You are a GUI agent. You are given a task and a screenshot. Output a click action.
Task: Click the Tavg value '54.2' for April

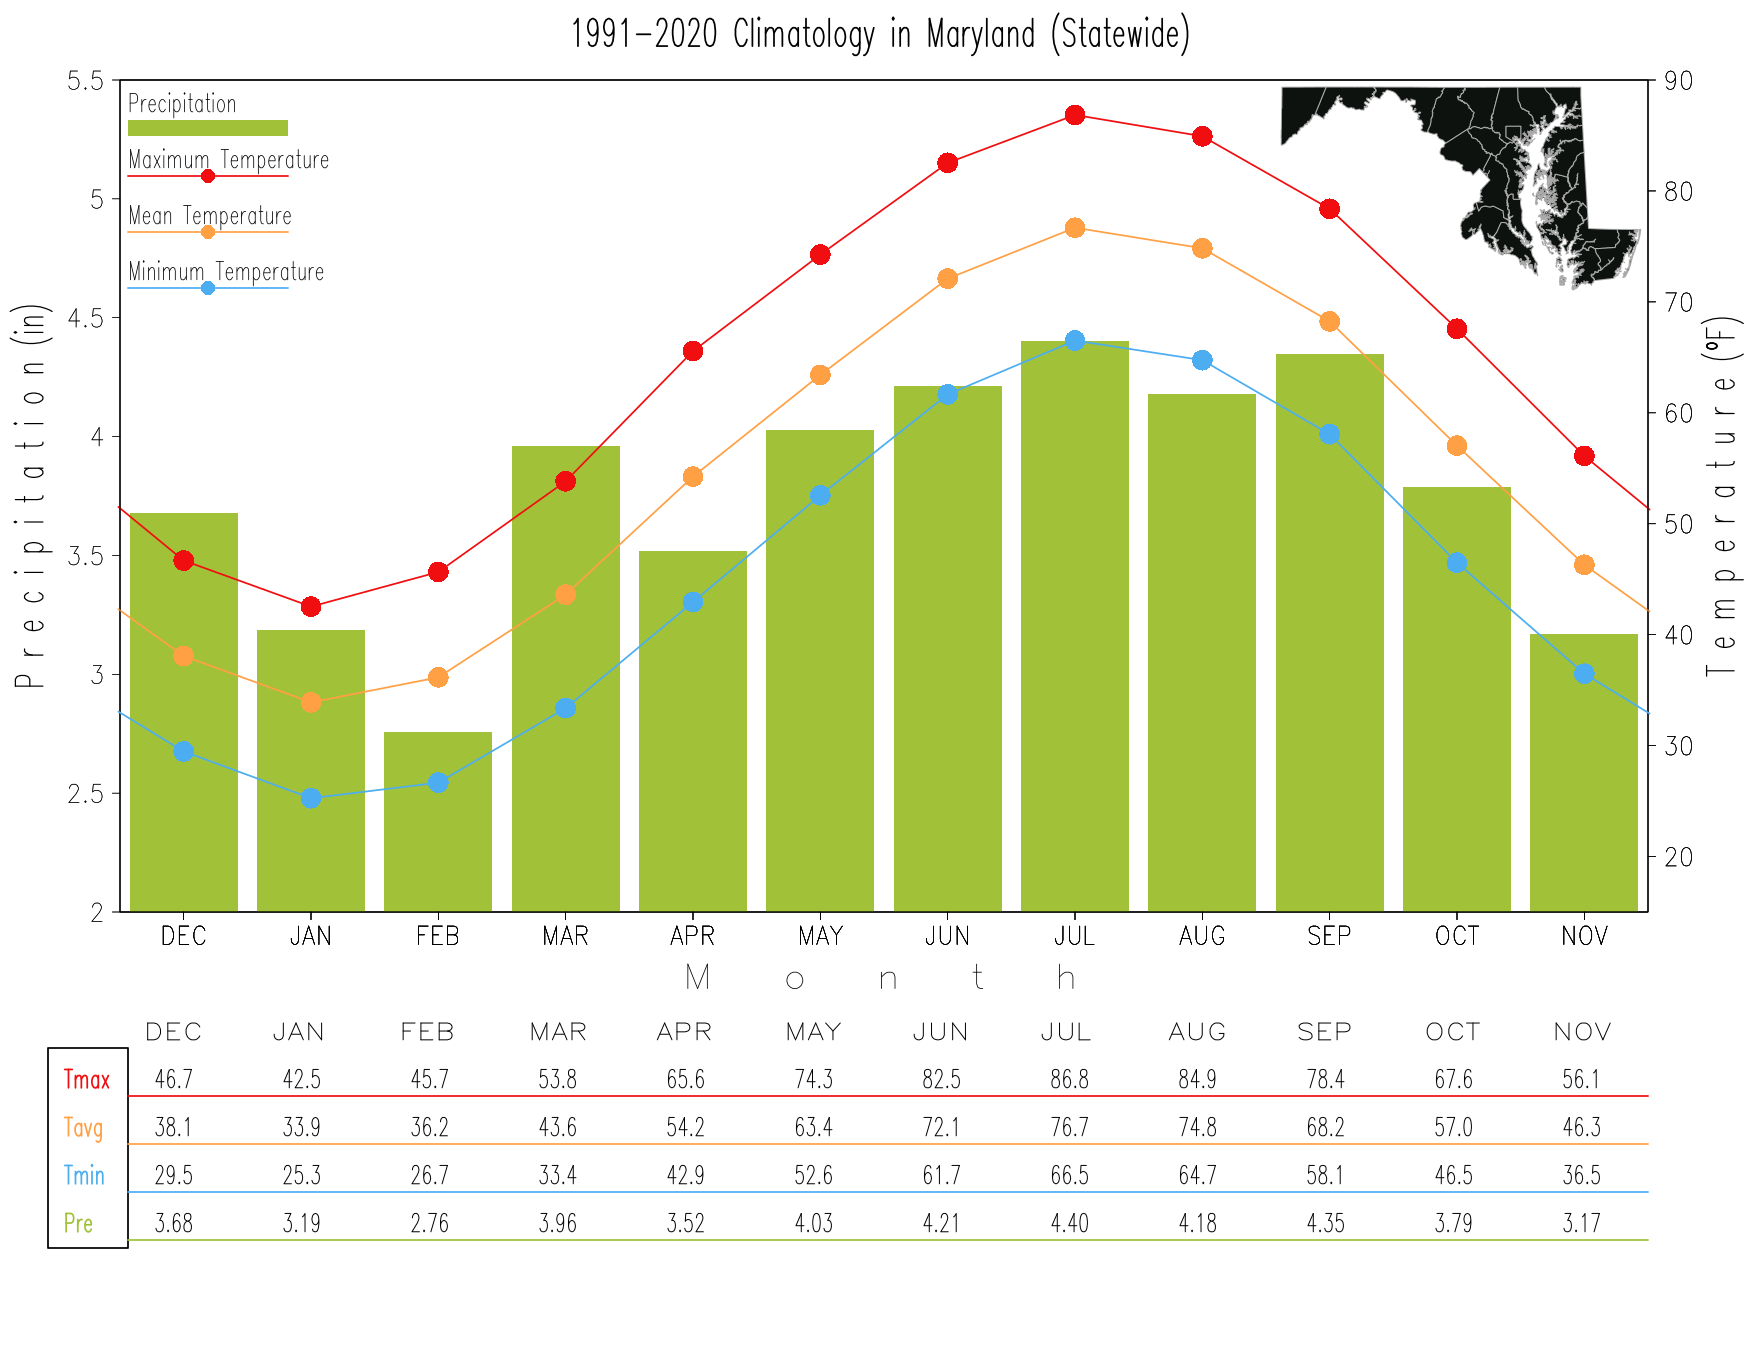pyautogui.click(x=686, y=1128)
